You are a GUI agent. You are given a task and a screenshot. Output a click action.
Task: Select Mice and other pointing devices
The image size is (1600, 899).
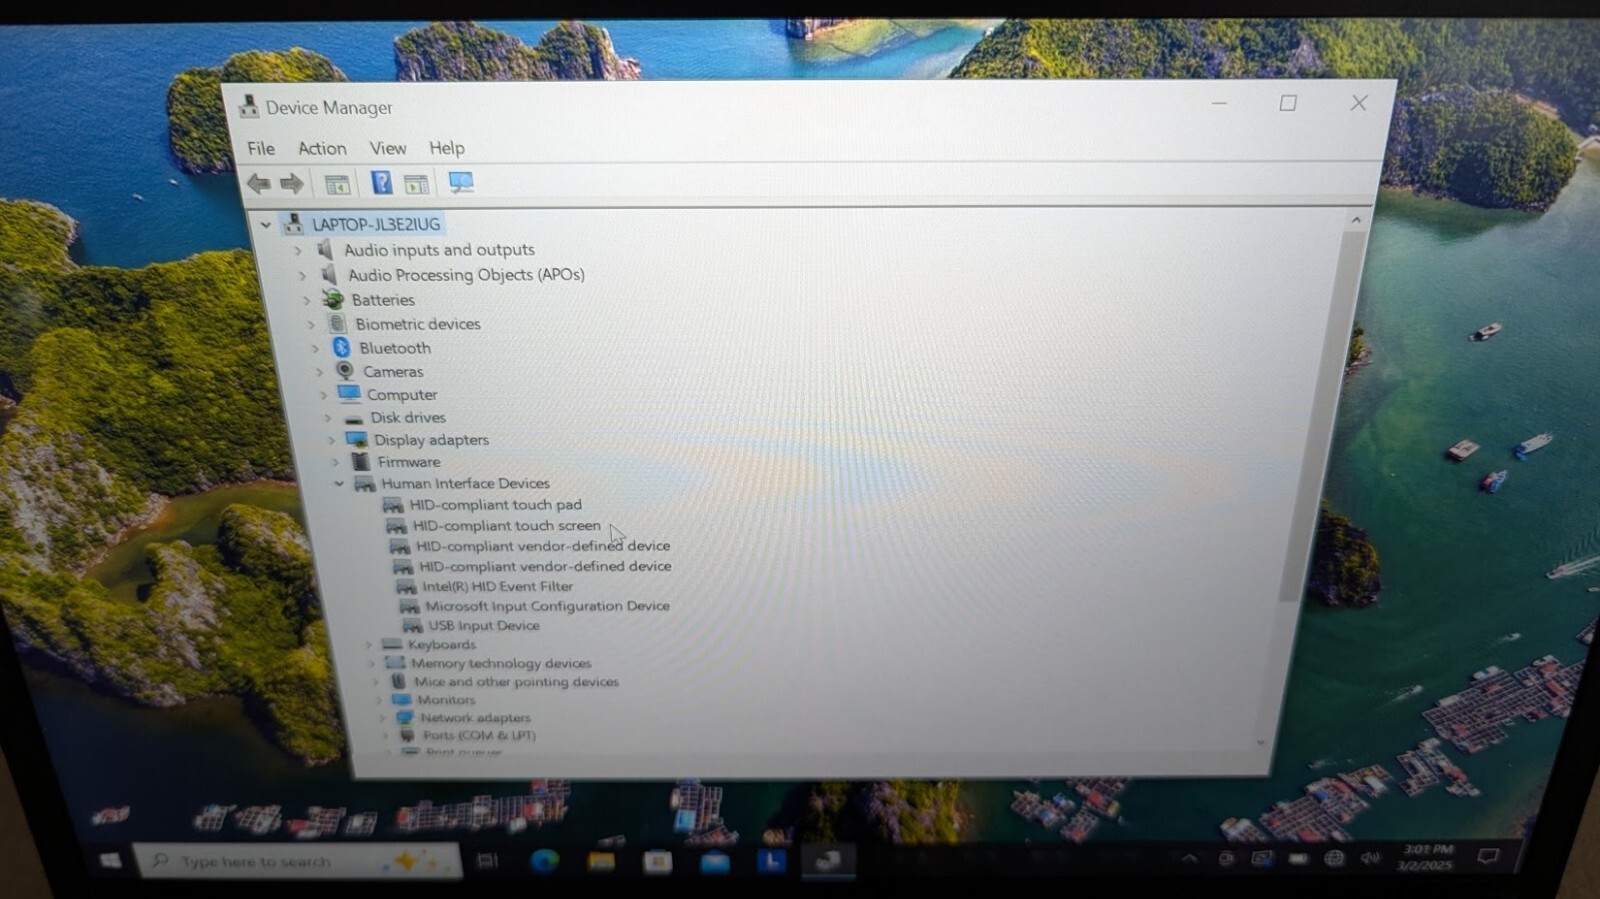[x=516, y=682]
